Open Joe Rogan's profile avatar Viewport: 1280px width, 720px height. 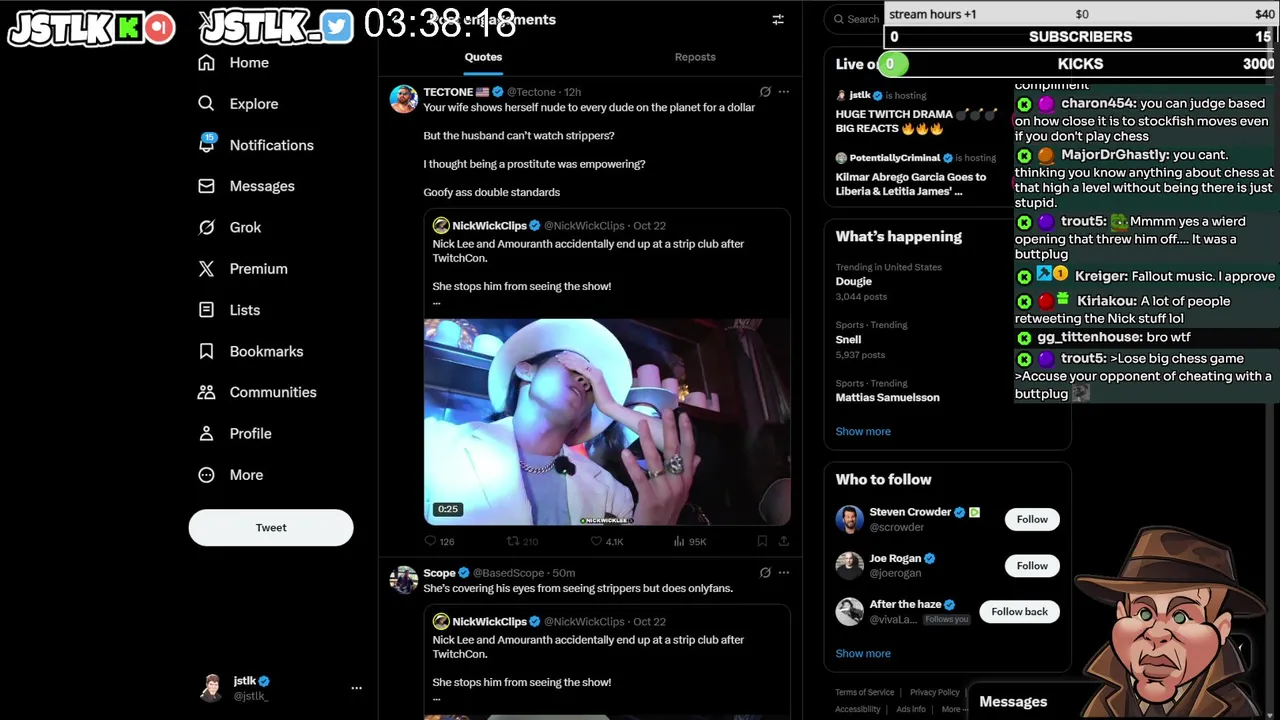point(849,565)
